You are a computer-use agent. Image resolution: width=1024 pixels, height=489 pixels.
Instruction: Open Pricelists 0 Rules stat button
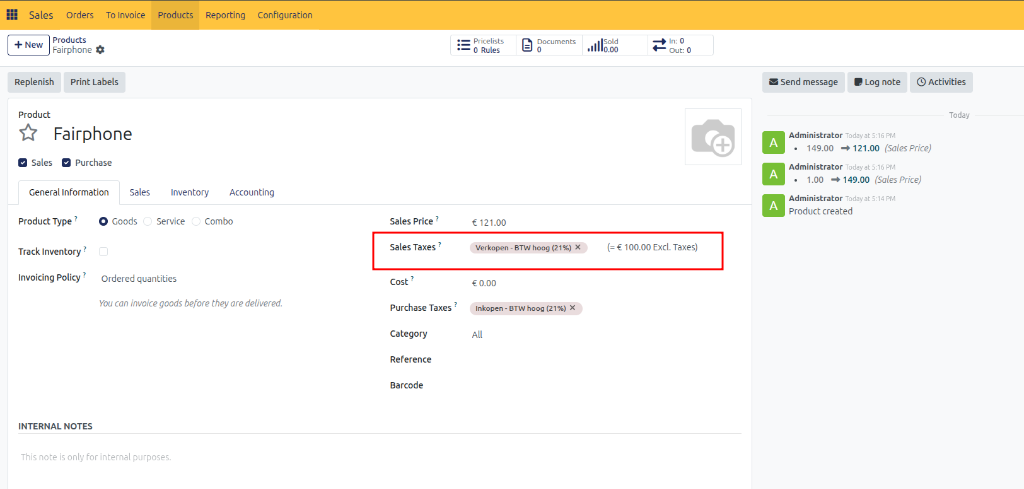tap(483, 45)
